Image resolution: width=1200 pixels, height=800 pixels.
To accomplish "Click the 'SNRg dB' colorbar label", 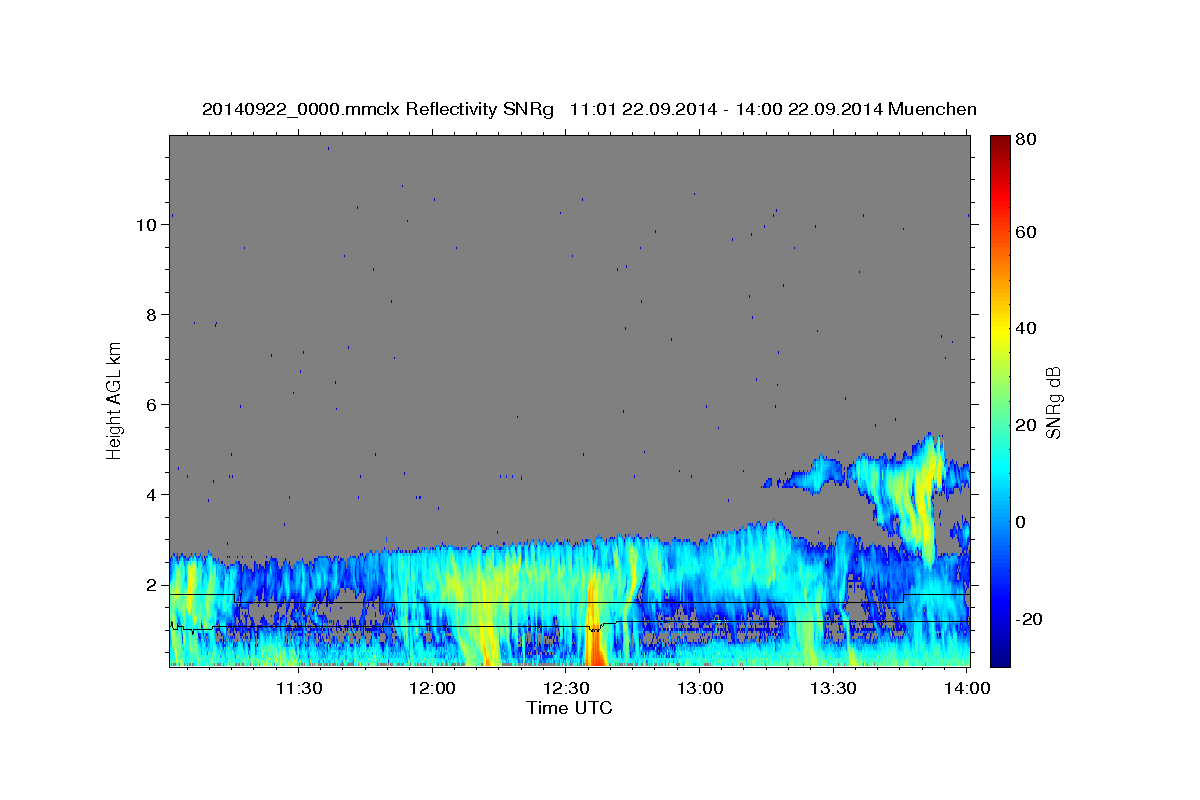I will (1053, 401).
